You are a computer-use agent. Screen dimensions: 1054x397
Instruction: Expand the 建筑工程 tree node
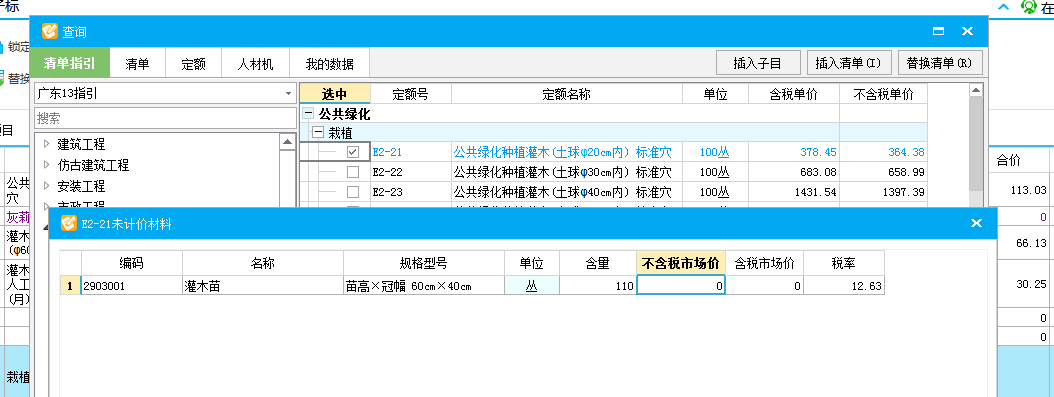46,144
